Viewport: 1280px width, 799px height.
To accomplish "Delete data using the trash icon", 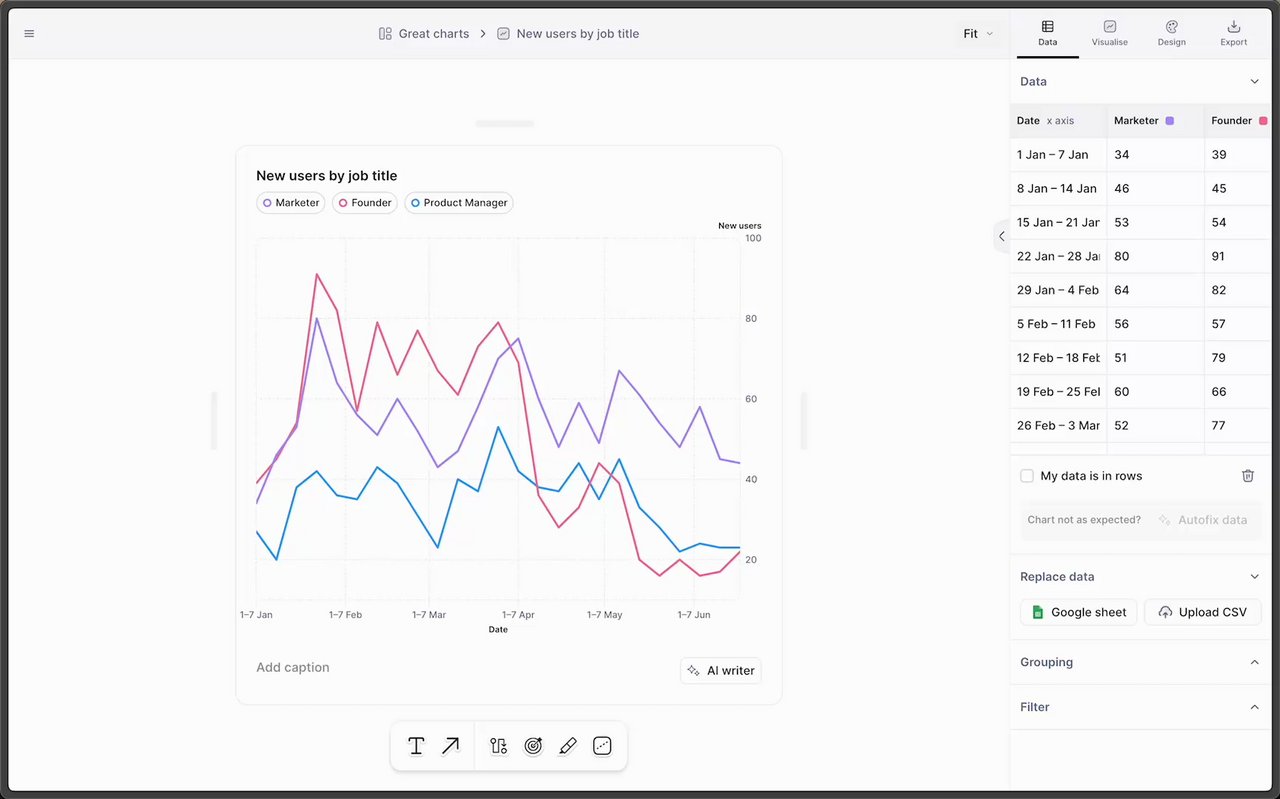I will click(1248, 476).
